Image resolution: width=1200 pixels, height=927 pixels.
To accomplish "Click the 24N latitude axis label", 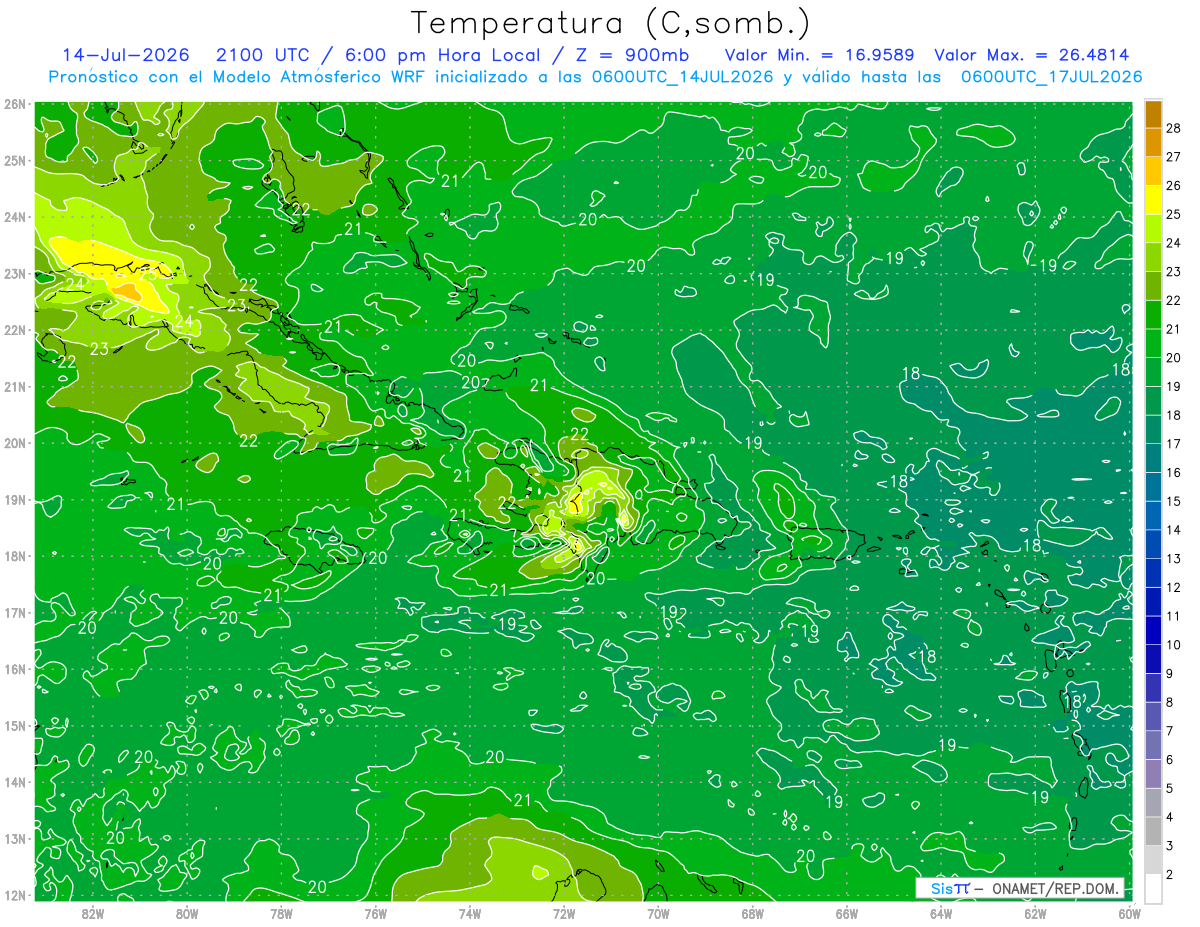I will coord(14,217).
